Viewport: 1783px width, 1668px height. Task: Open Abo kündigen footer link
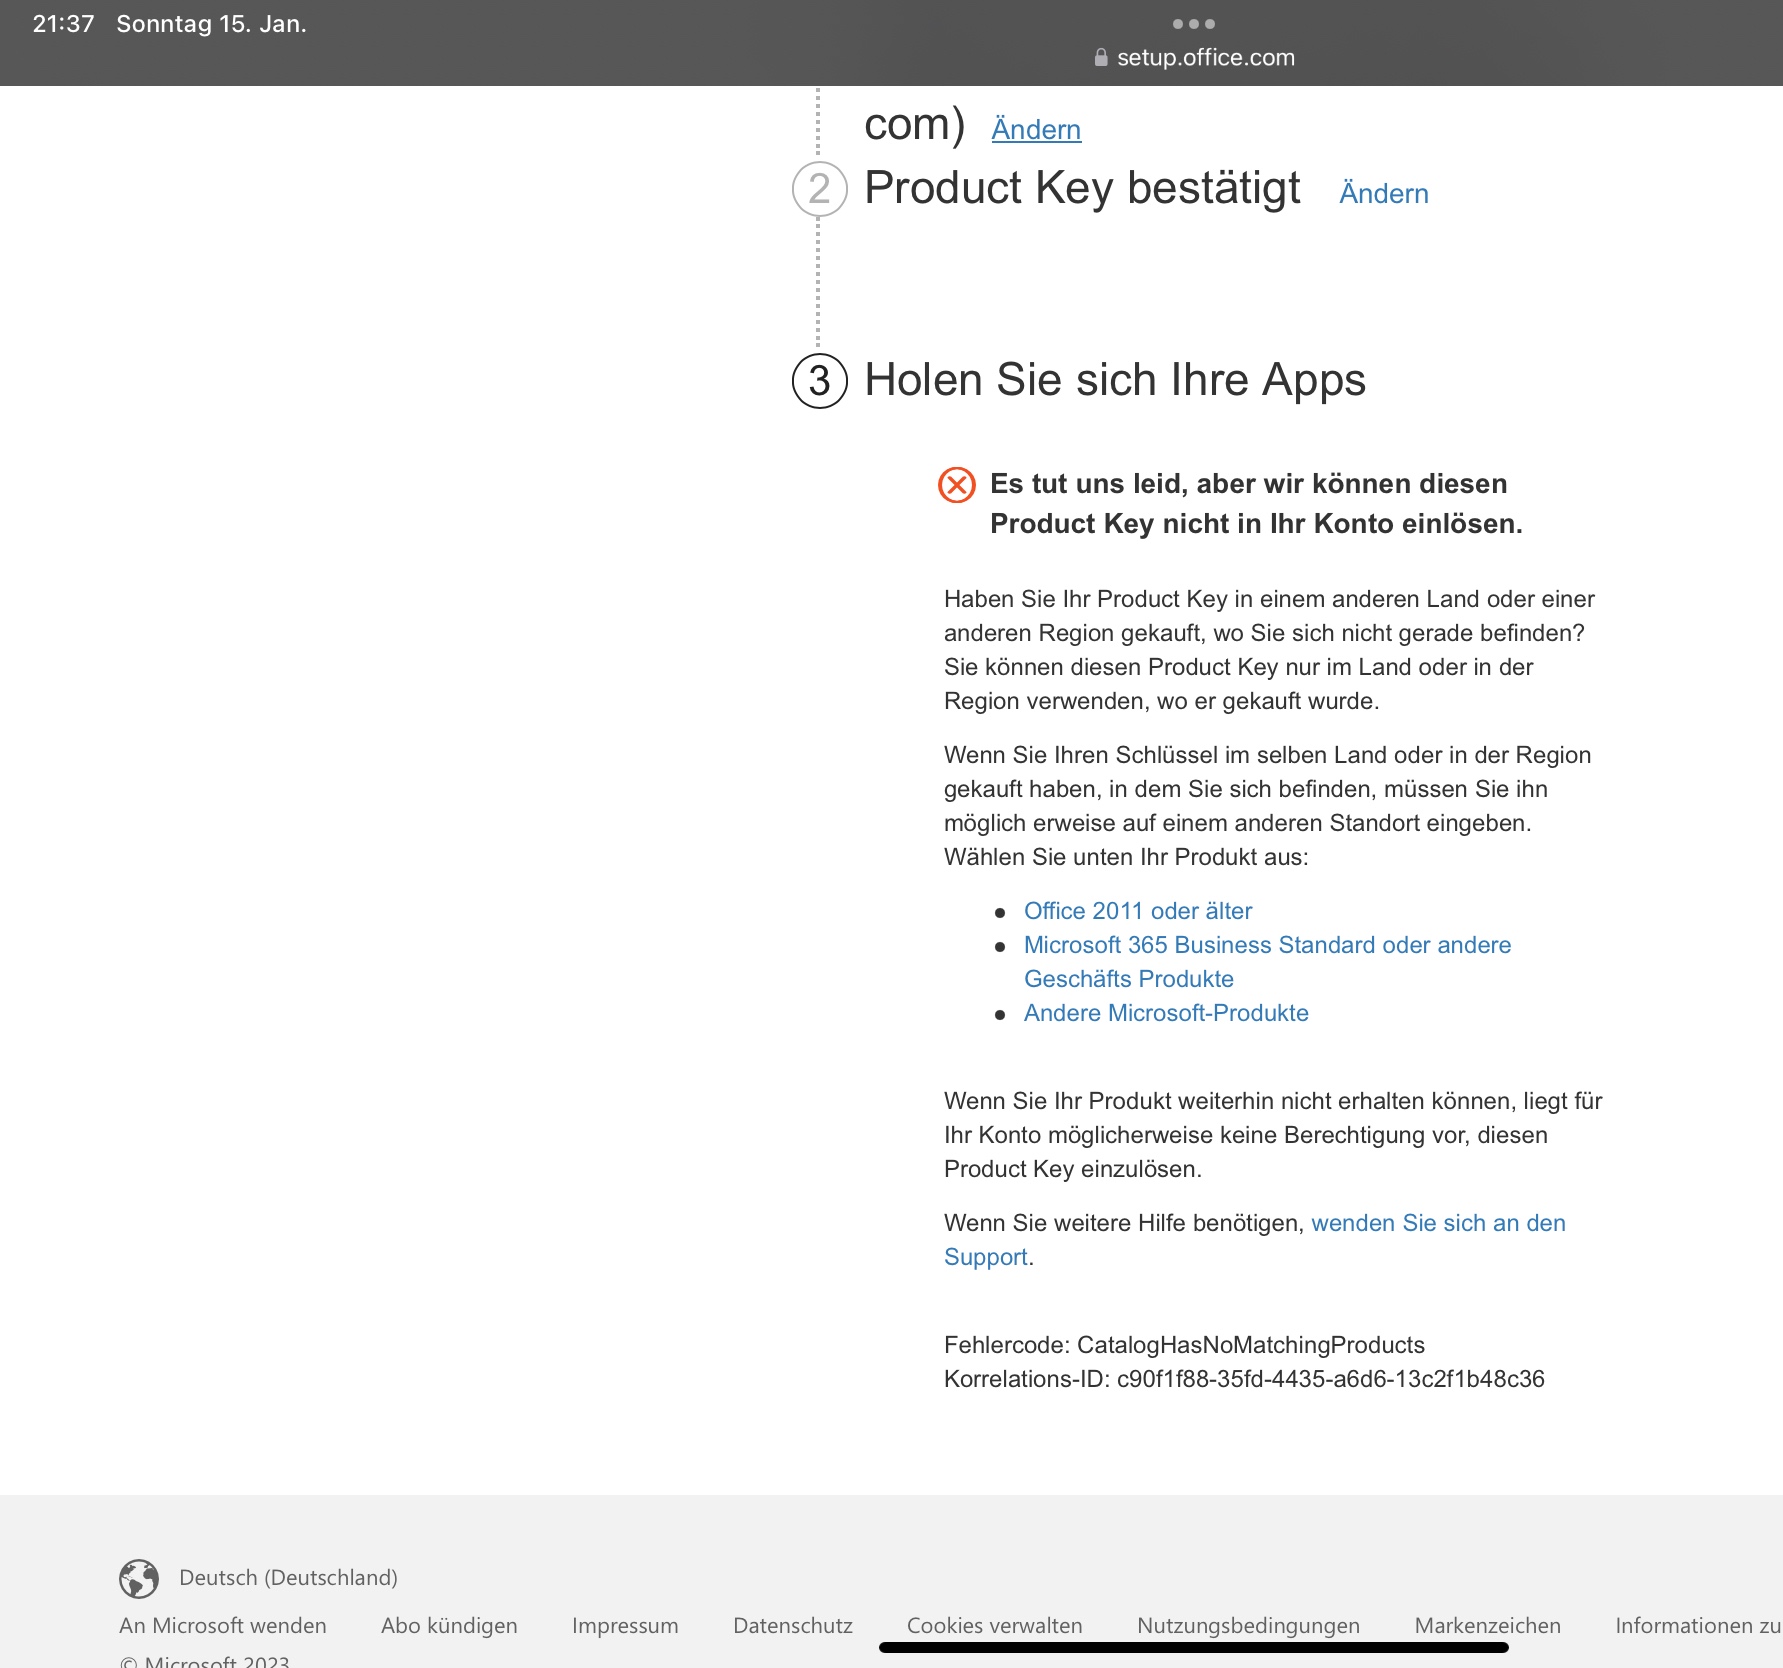point(449,1626)
